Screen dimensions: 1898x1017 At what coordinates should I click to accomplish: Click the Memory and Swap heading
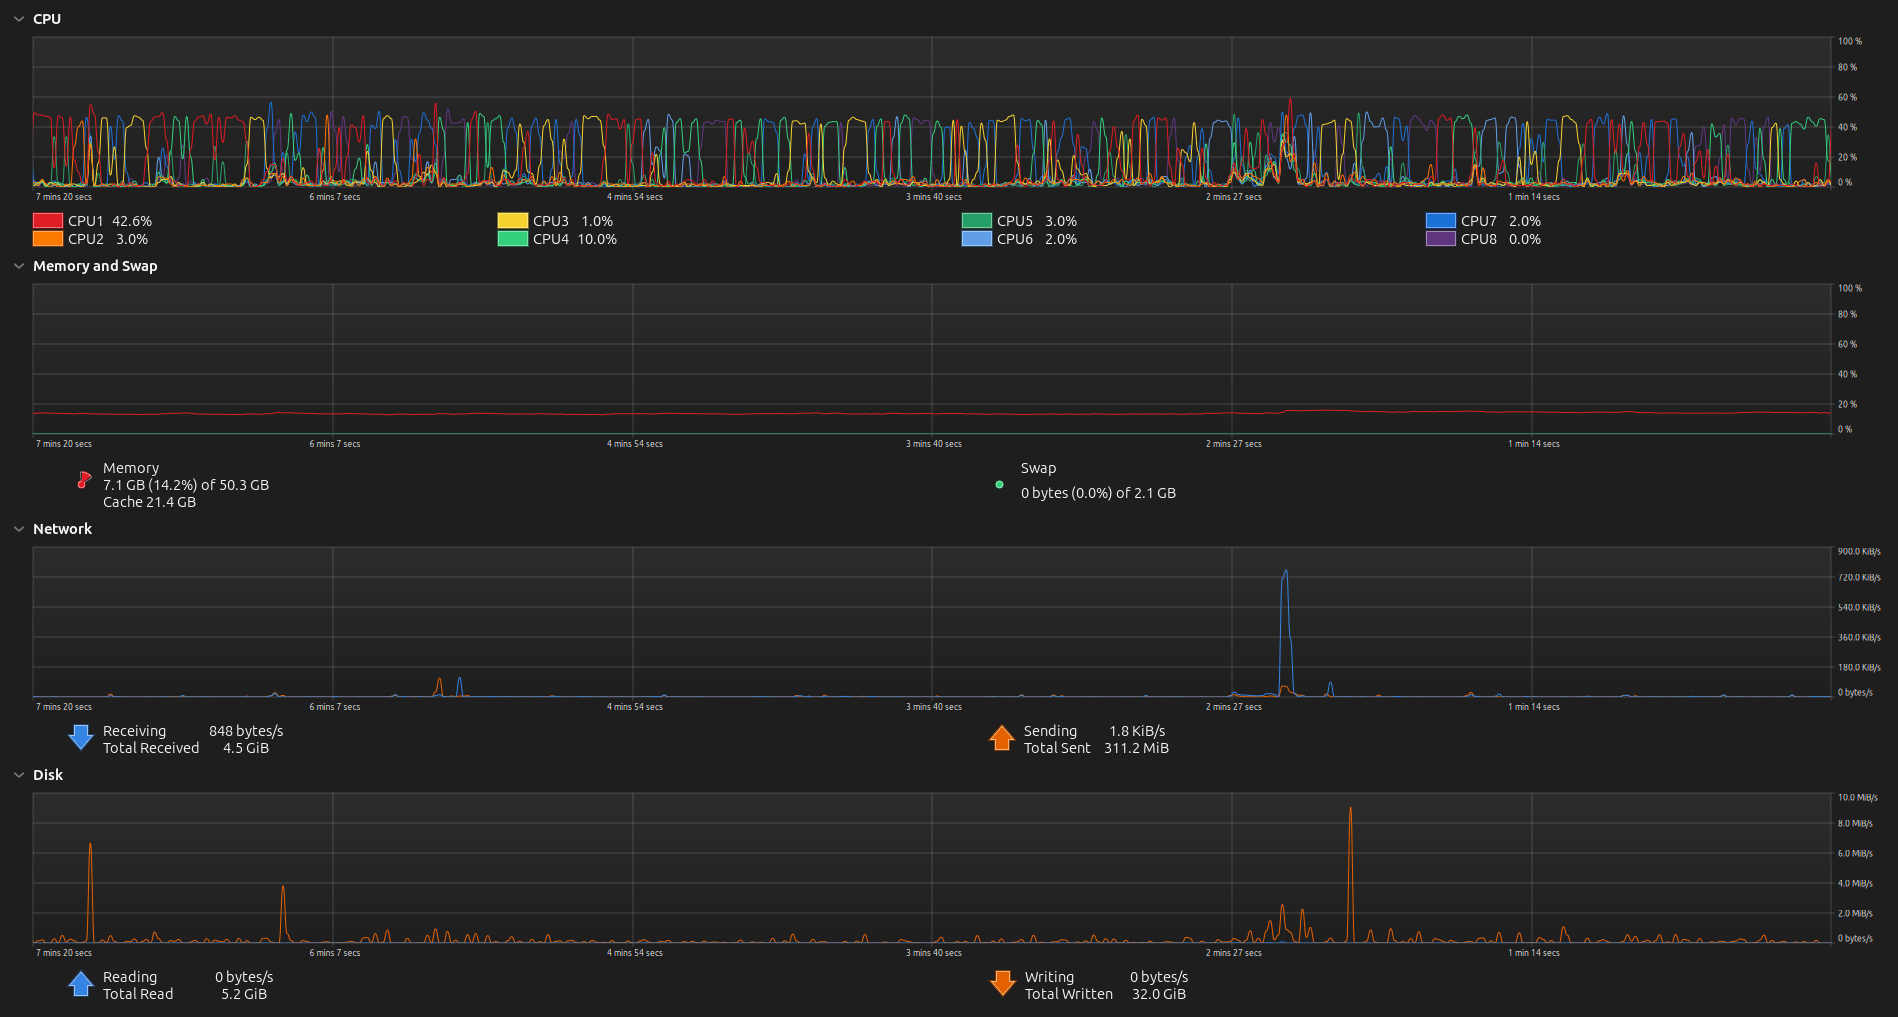(95, 266)
